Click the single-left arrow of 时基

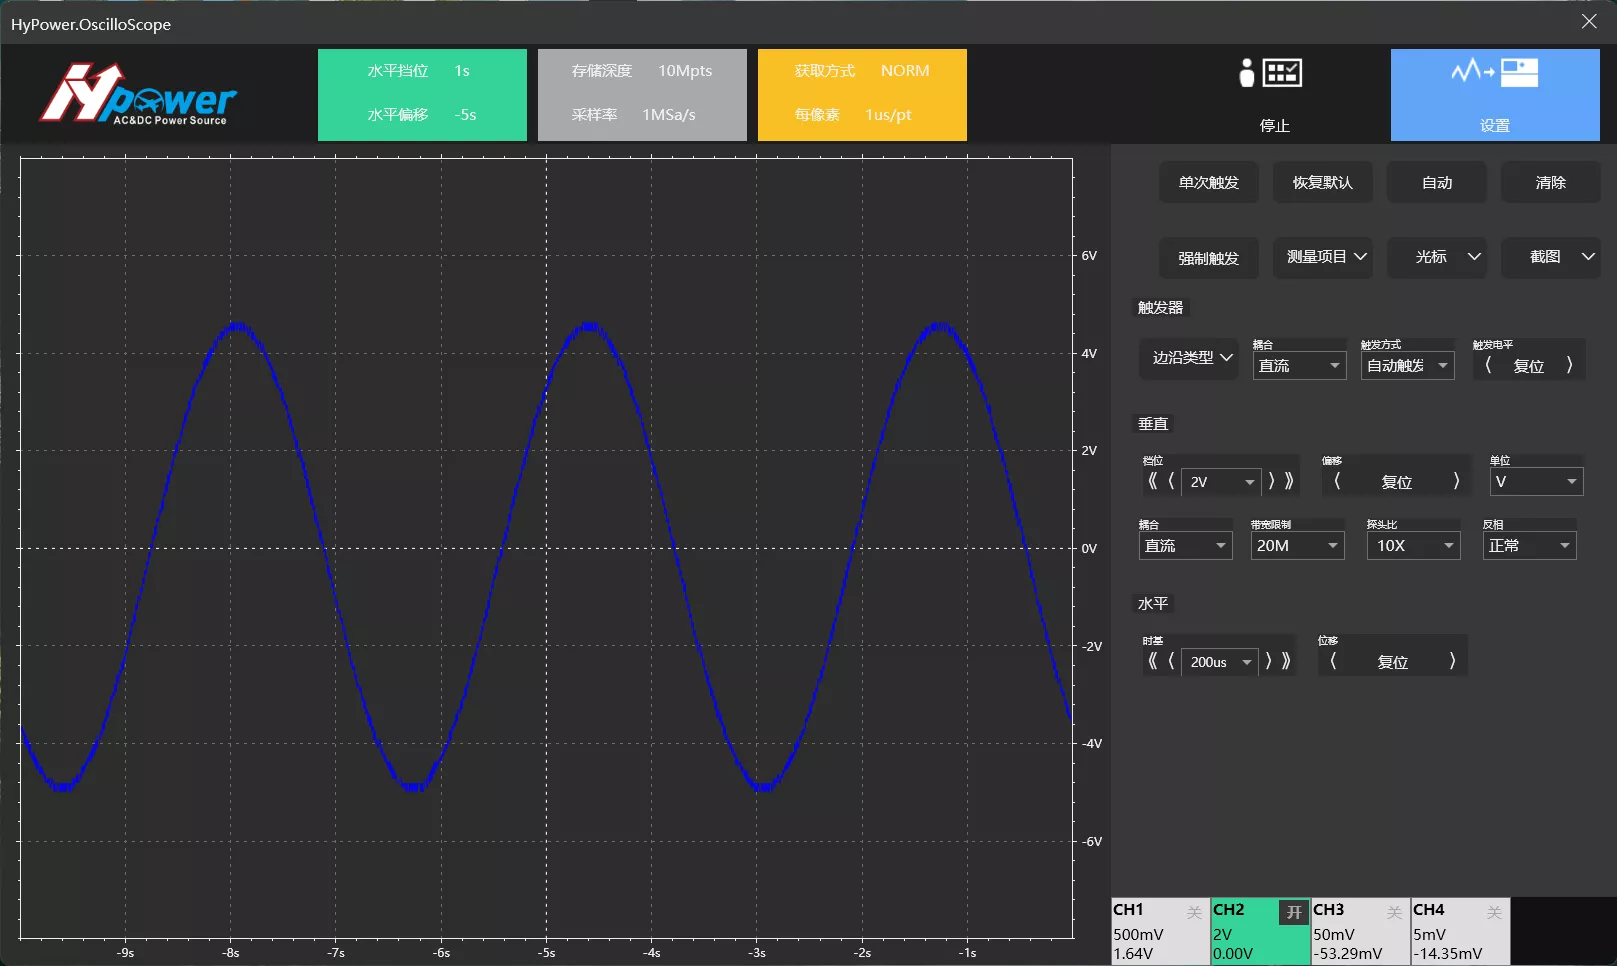pos(1171,661)
